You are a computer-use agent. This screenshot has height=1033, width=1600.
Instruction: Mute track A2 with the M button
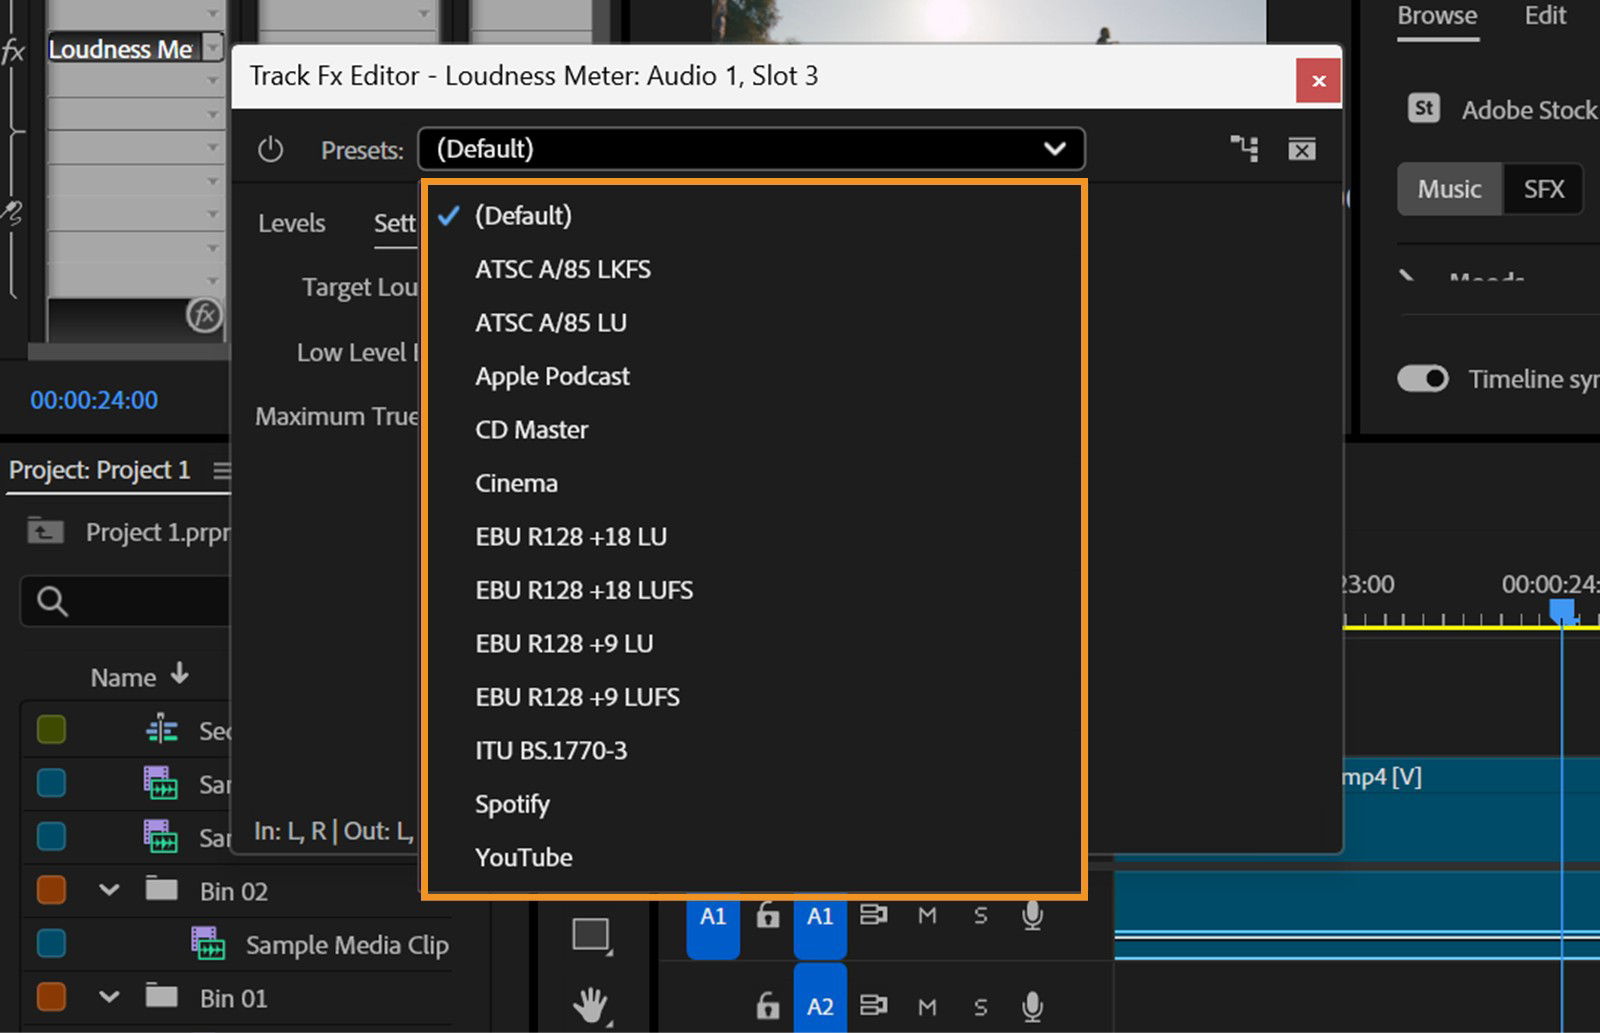point(926,1008)
